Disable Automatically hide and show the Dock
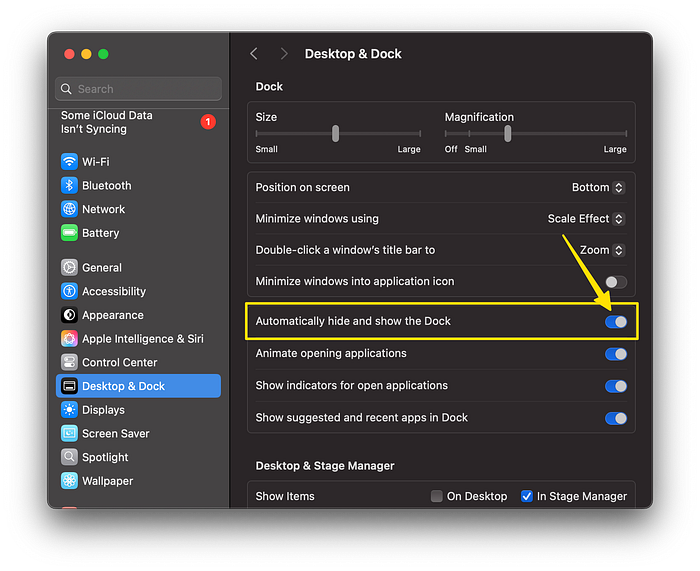 616,321
